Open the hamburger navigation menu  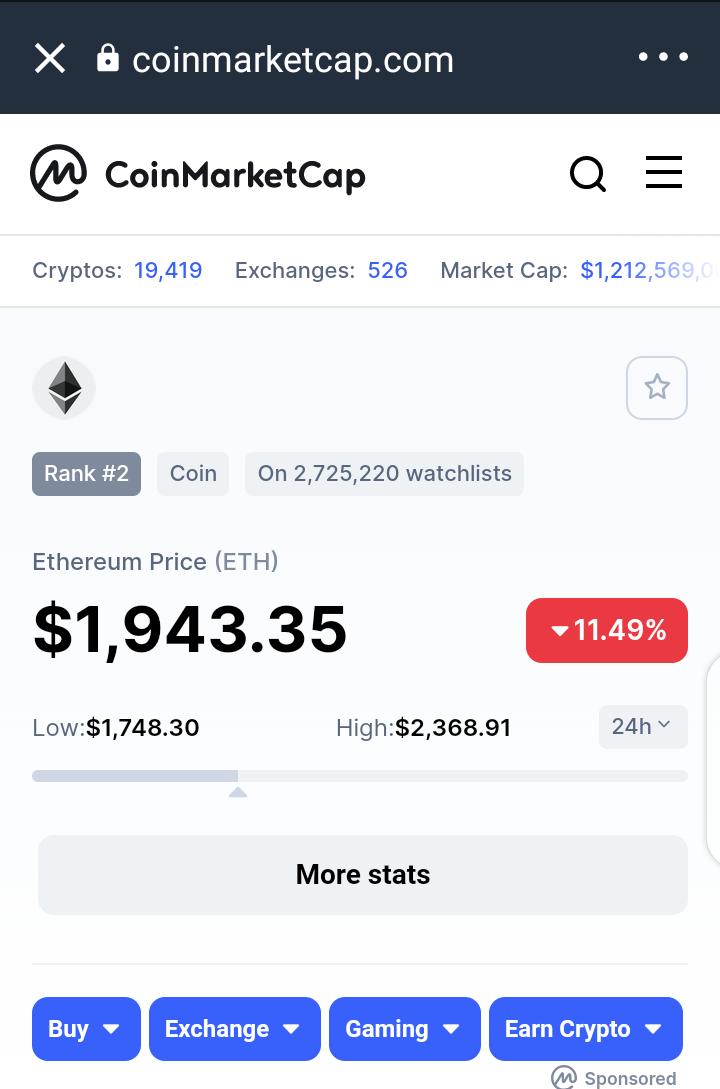point(664,172)
